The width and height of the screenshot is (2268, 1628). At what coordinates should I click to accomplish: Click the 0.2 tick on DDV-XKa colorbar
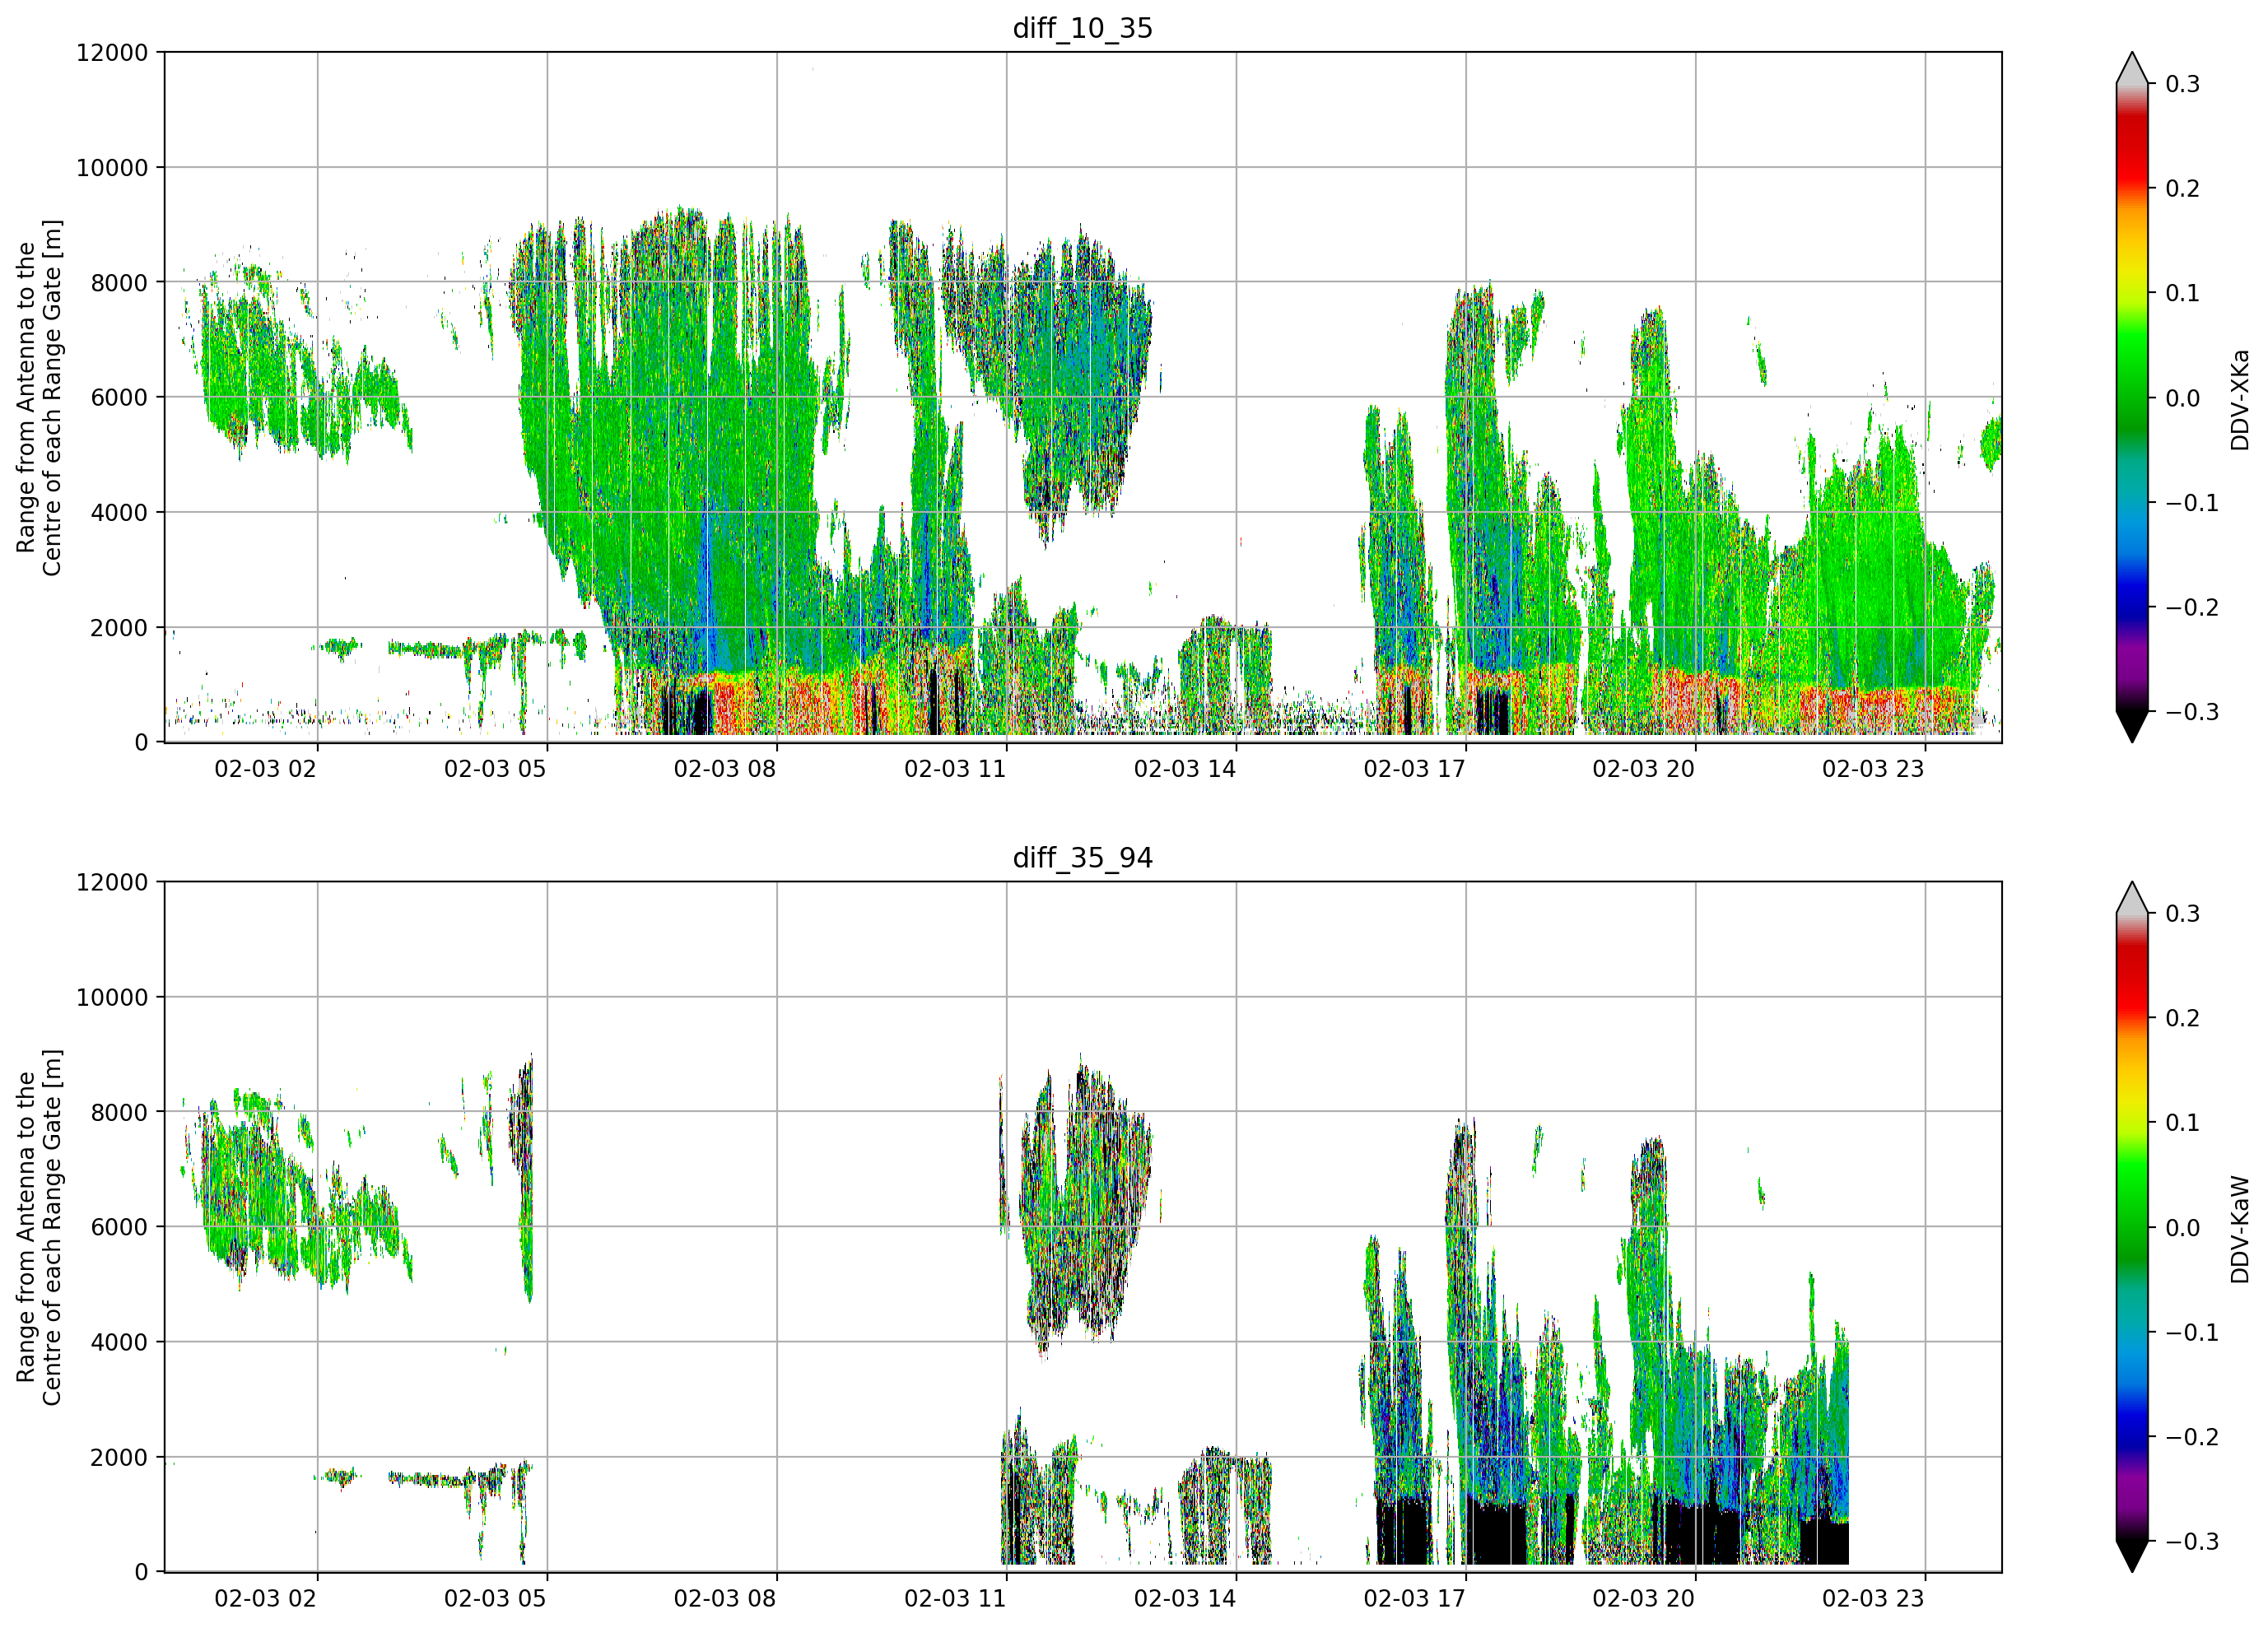pos(2183,189)
